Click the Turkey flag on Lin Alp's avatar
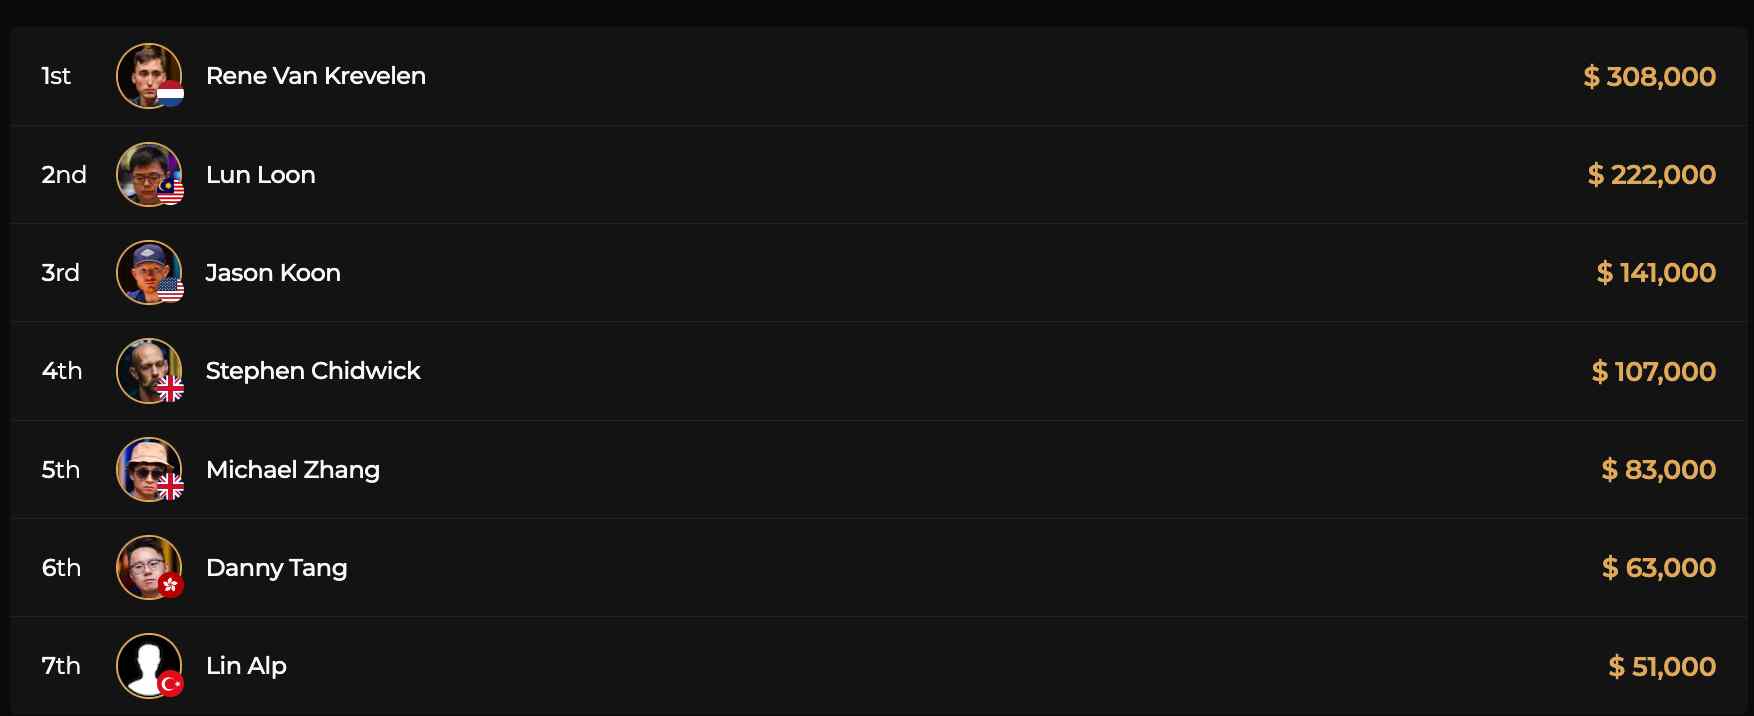Image resolution: width=1754 pixels, height=716 pixels. (x=171, y=684)
